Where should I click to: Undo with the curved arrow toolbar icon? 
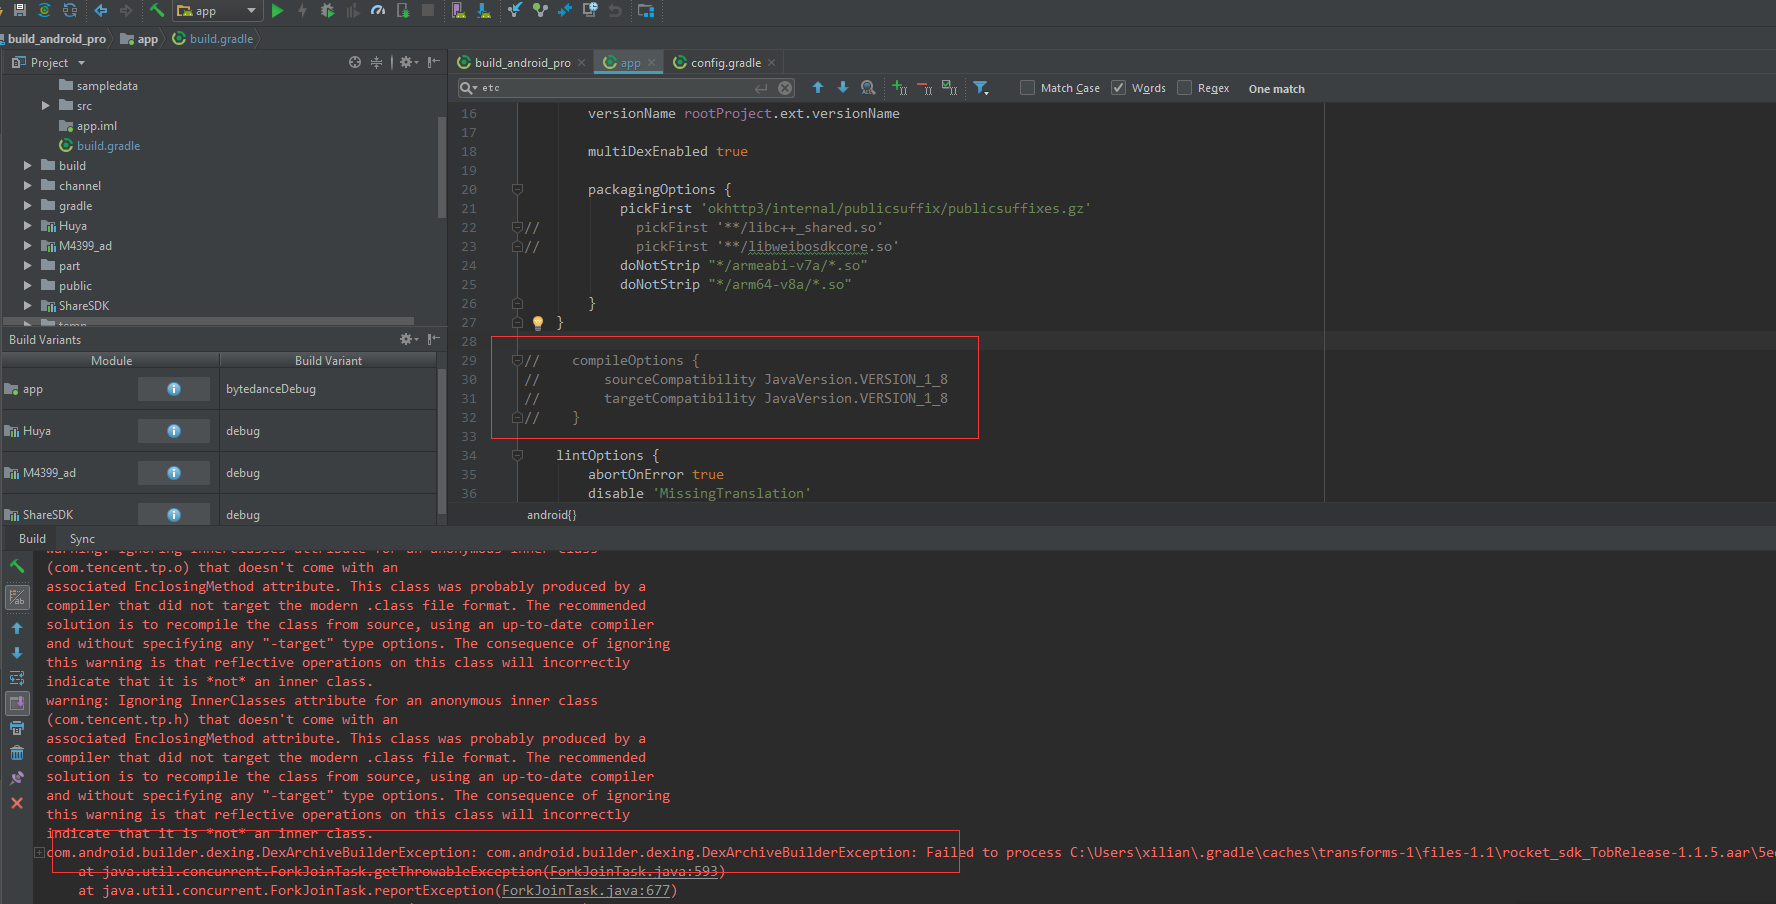point(615,10)
